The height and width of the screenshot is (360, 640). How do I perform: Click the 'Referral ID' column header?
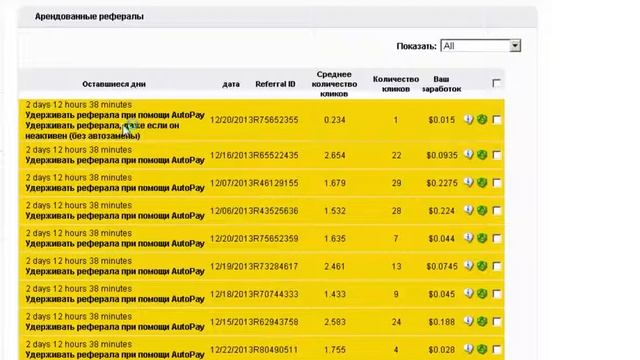pyautogui.click(x=275, y=84)
